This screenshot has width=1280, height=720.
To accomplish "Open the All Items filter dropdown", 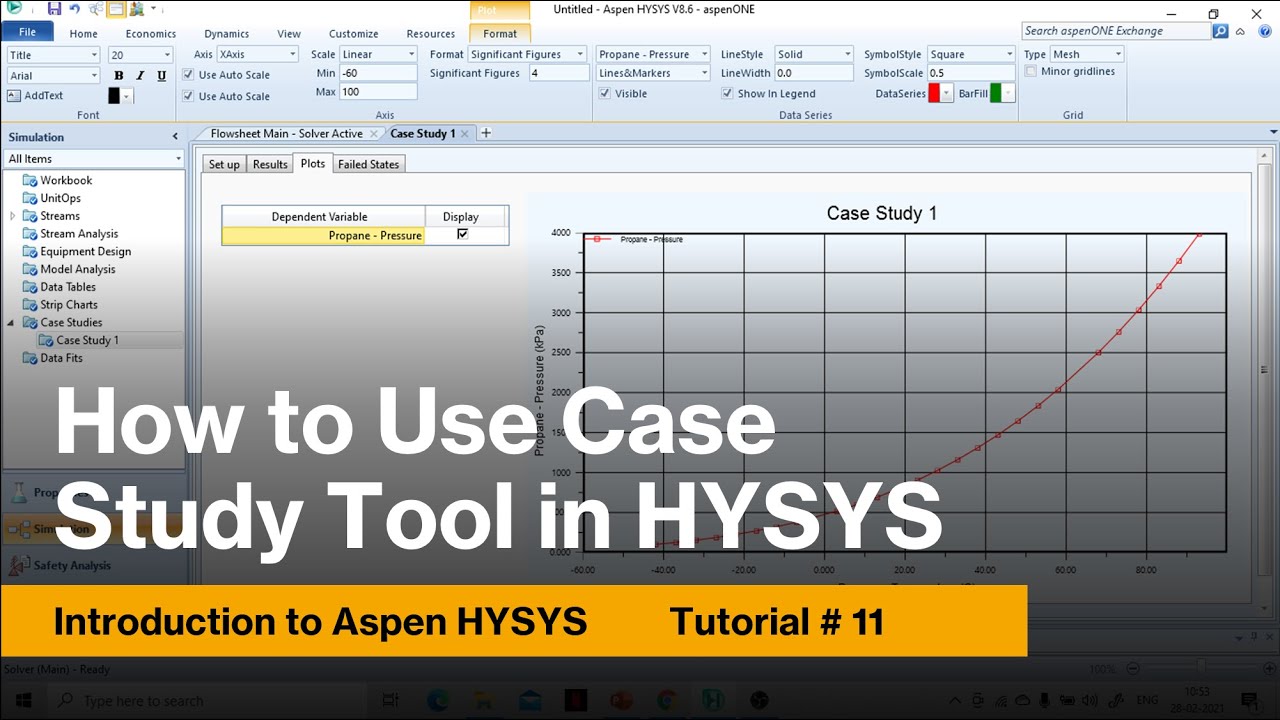I will 178,159.
